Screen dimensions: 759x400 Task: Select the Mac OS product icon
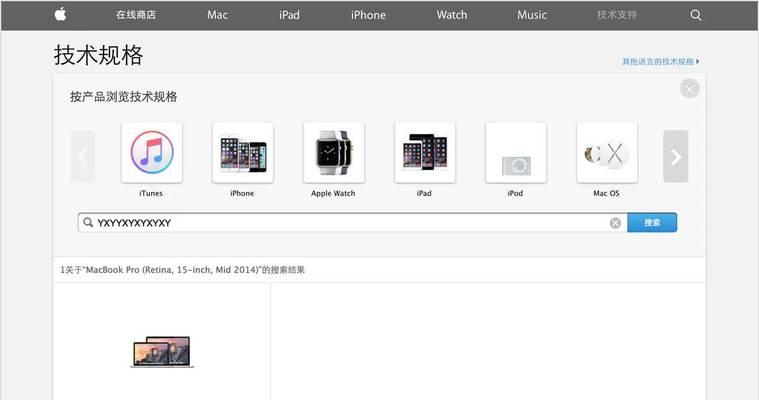[607, 153]
